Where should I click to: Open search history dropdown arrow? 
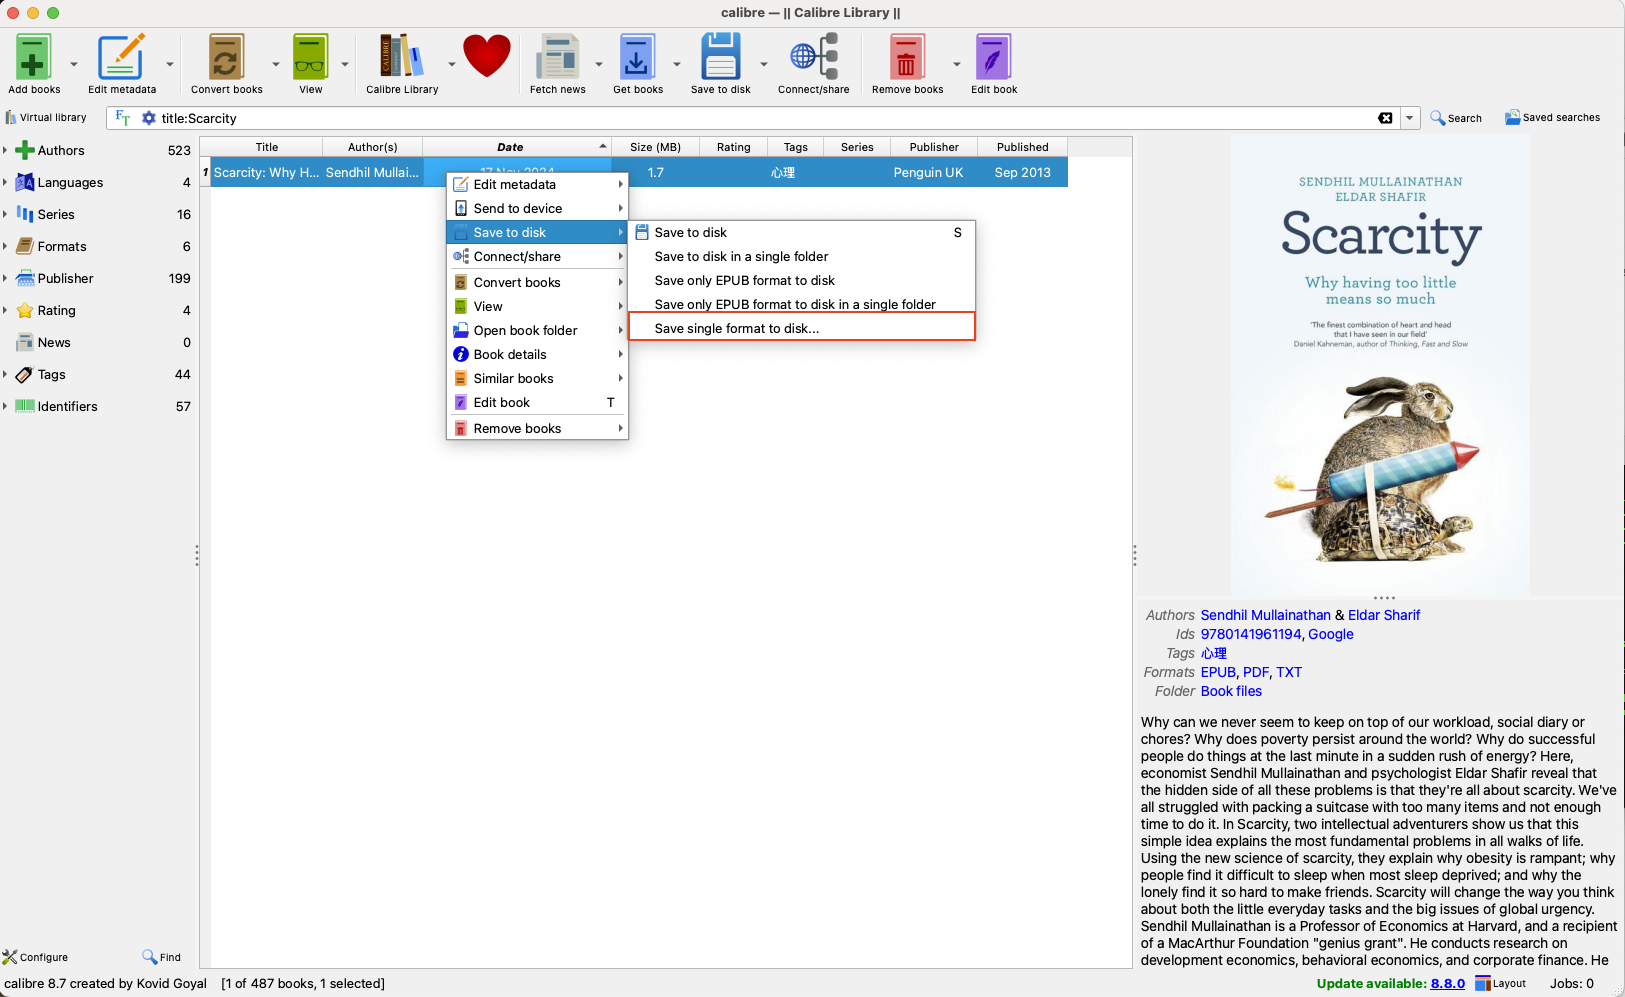pyautogui.click(x=1409, y=118)
